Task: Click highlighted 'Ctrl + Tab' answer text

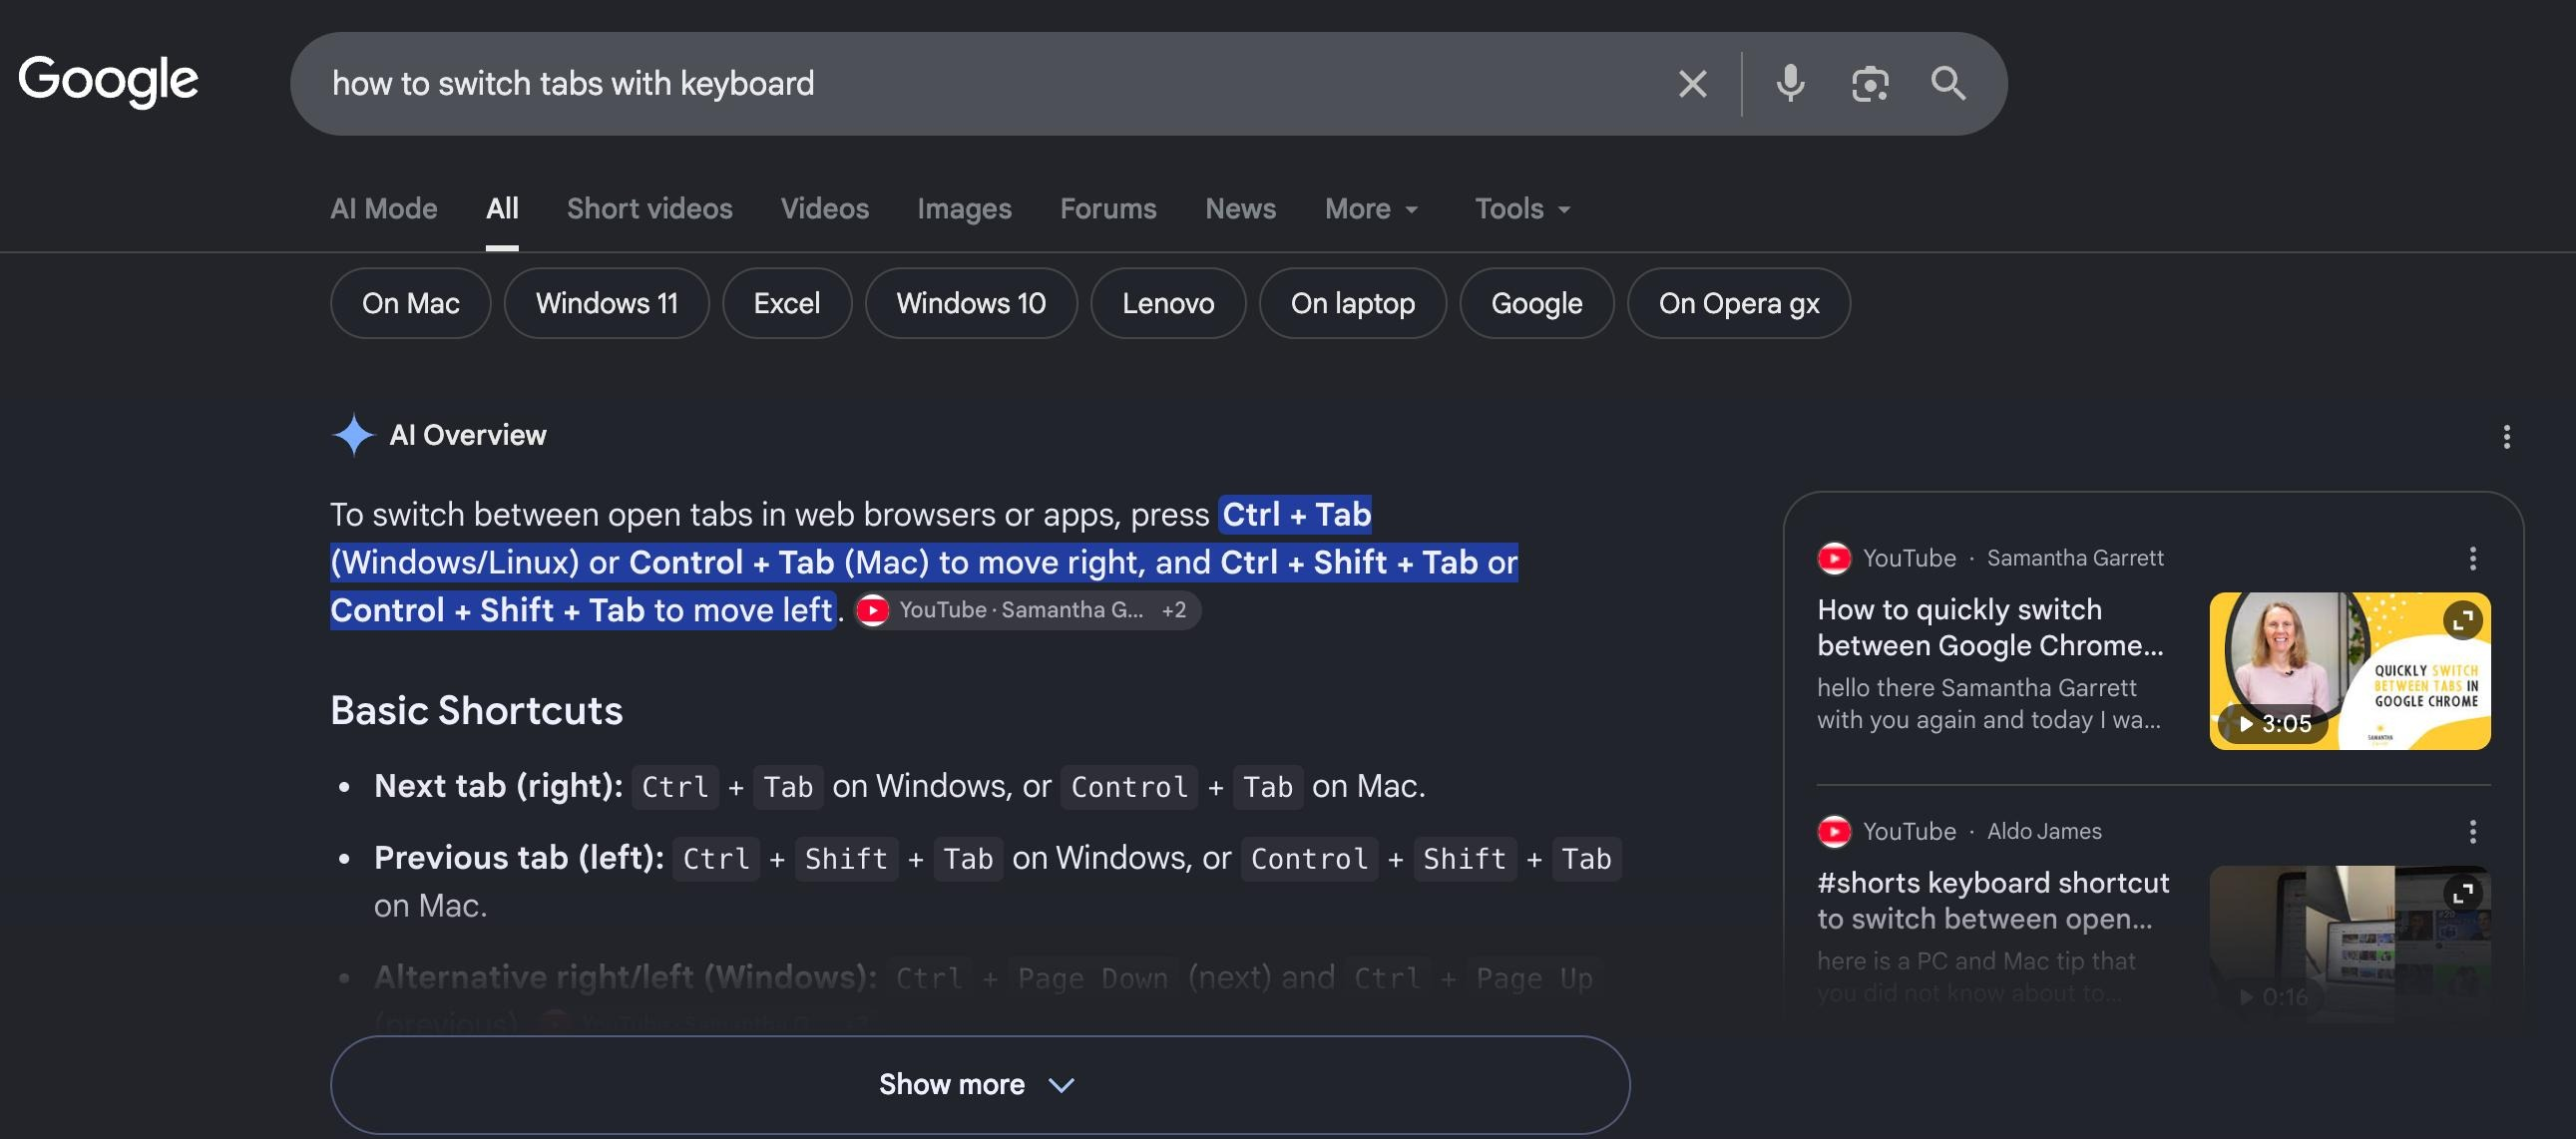Action: tap(1297, 514)
